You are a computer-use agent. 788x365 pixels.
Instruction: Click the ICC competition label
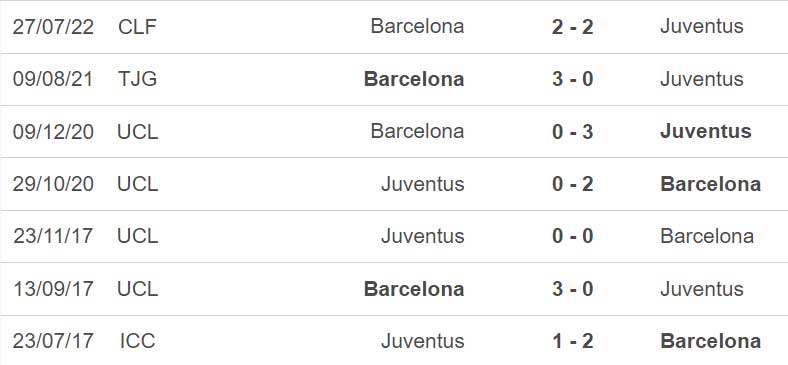pyautogui.click(x=138, y=341)
